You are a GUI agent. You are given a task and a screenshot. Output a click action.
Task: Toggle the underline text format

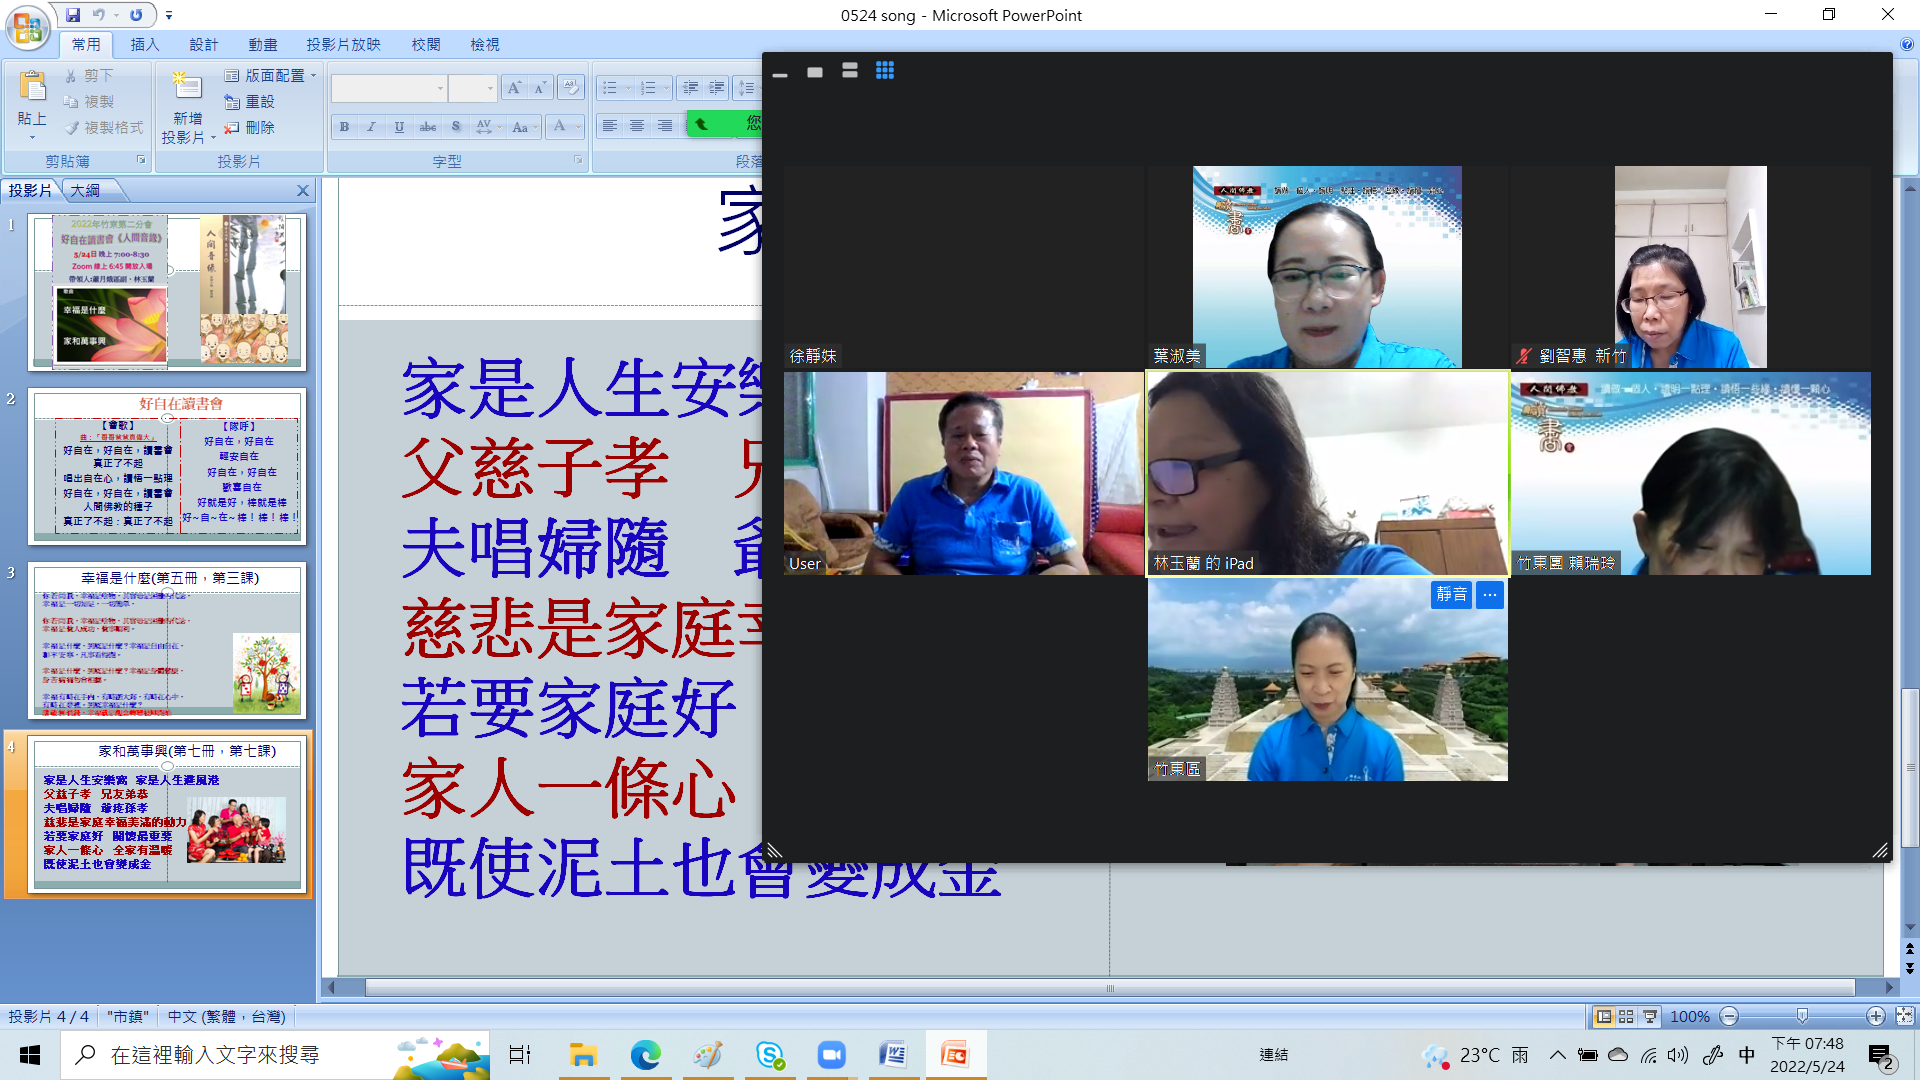tap(399, 127)
